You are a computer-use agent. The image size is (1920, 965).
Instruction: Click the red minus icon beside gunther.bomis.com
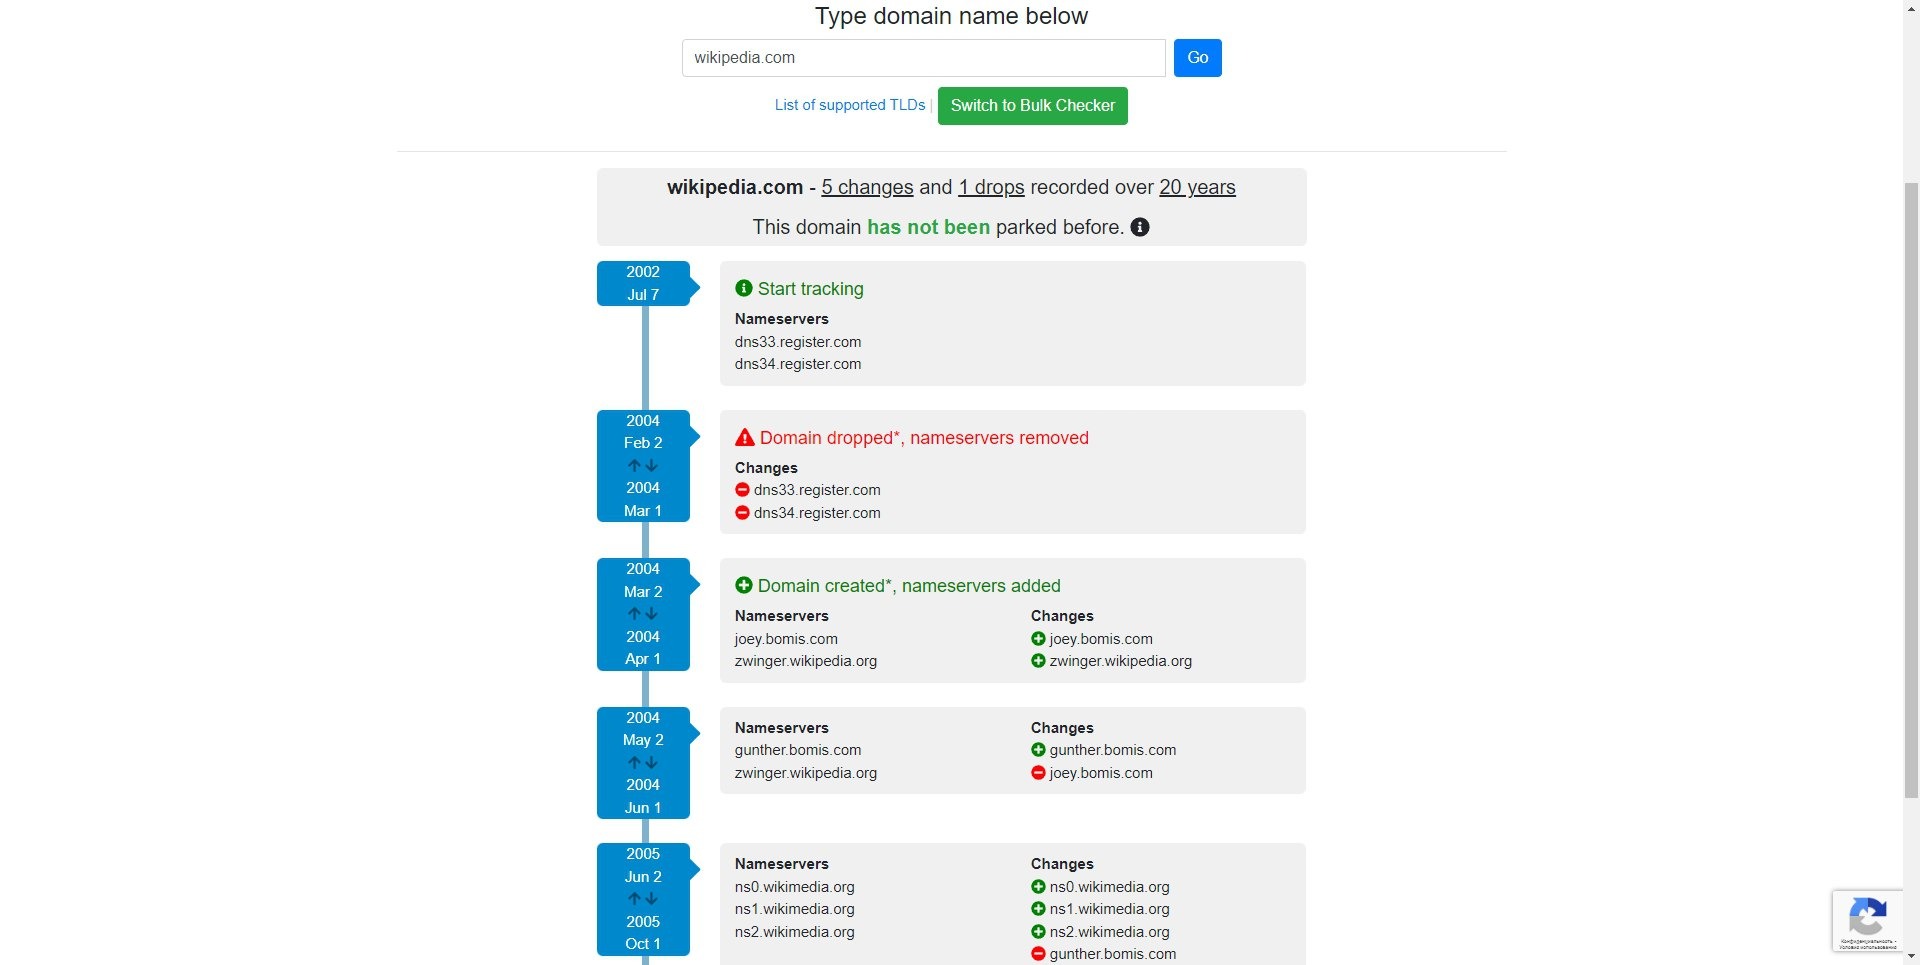(x=1038, y=954)
